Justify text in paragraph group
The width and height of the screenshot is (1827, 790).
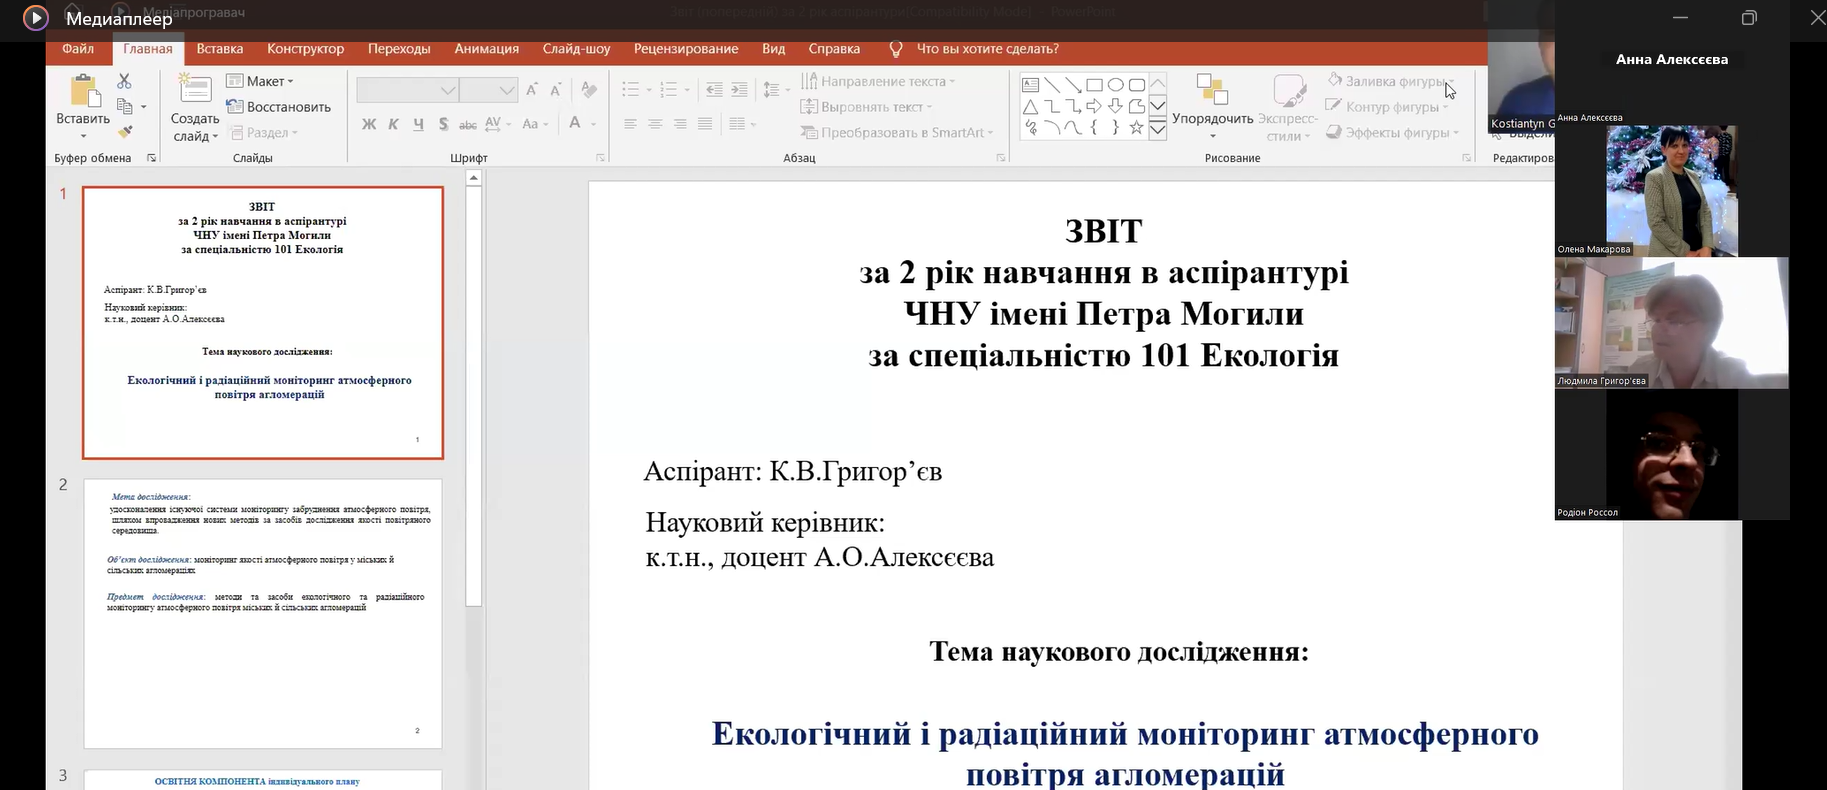pos(705,124)
